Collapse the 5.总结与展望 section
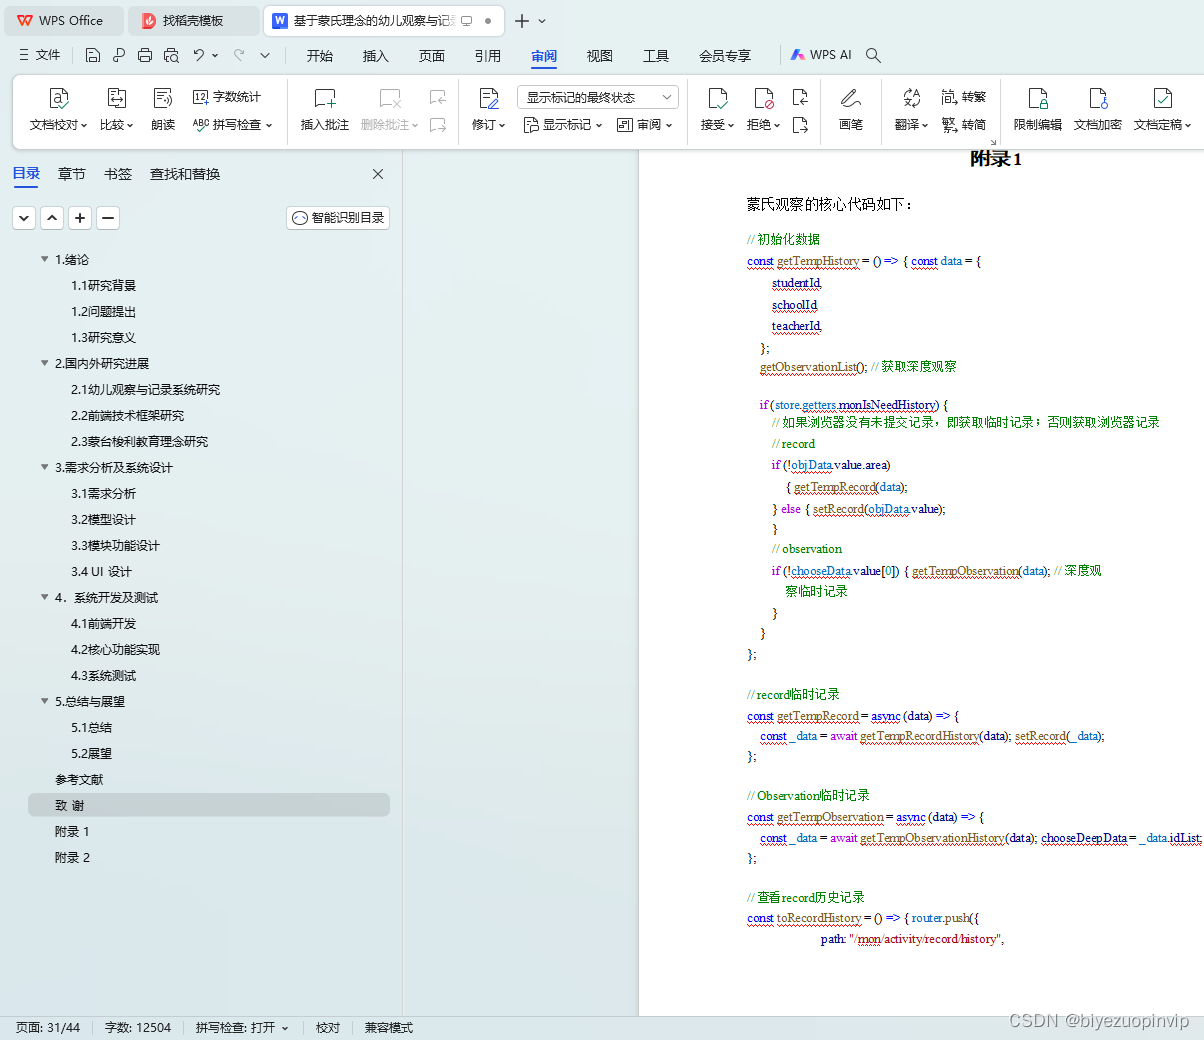Viewport: 1204px width, 1040px height. point(44,701)
